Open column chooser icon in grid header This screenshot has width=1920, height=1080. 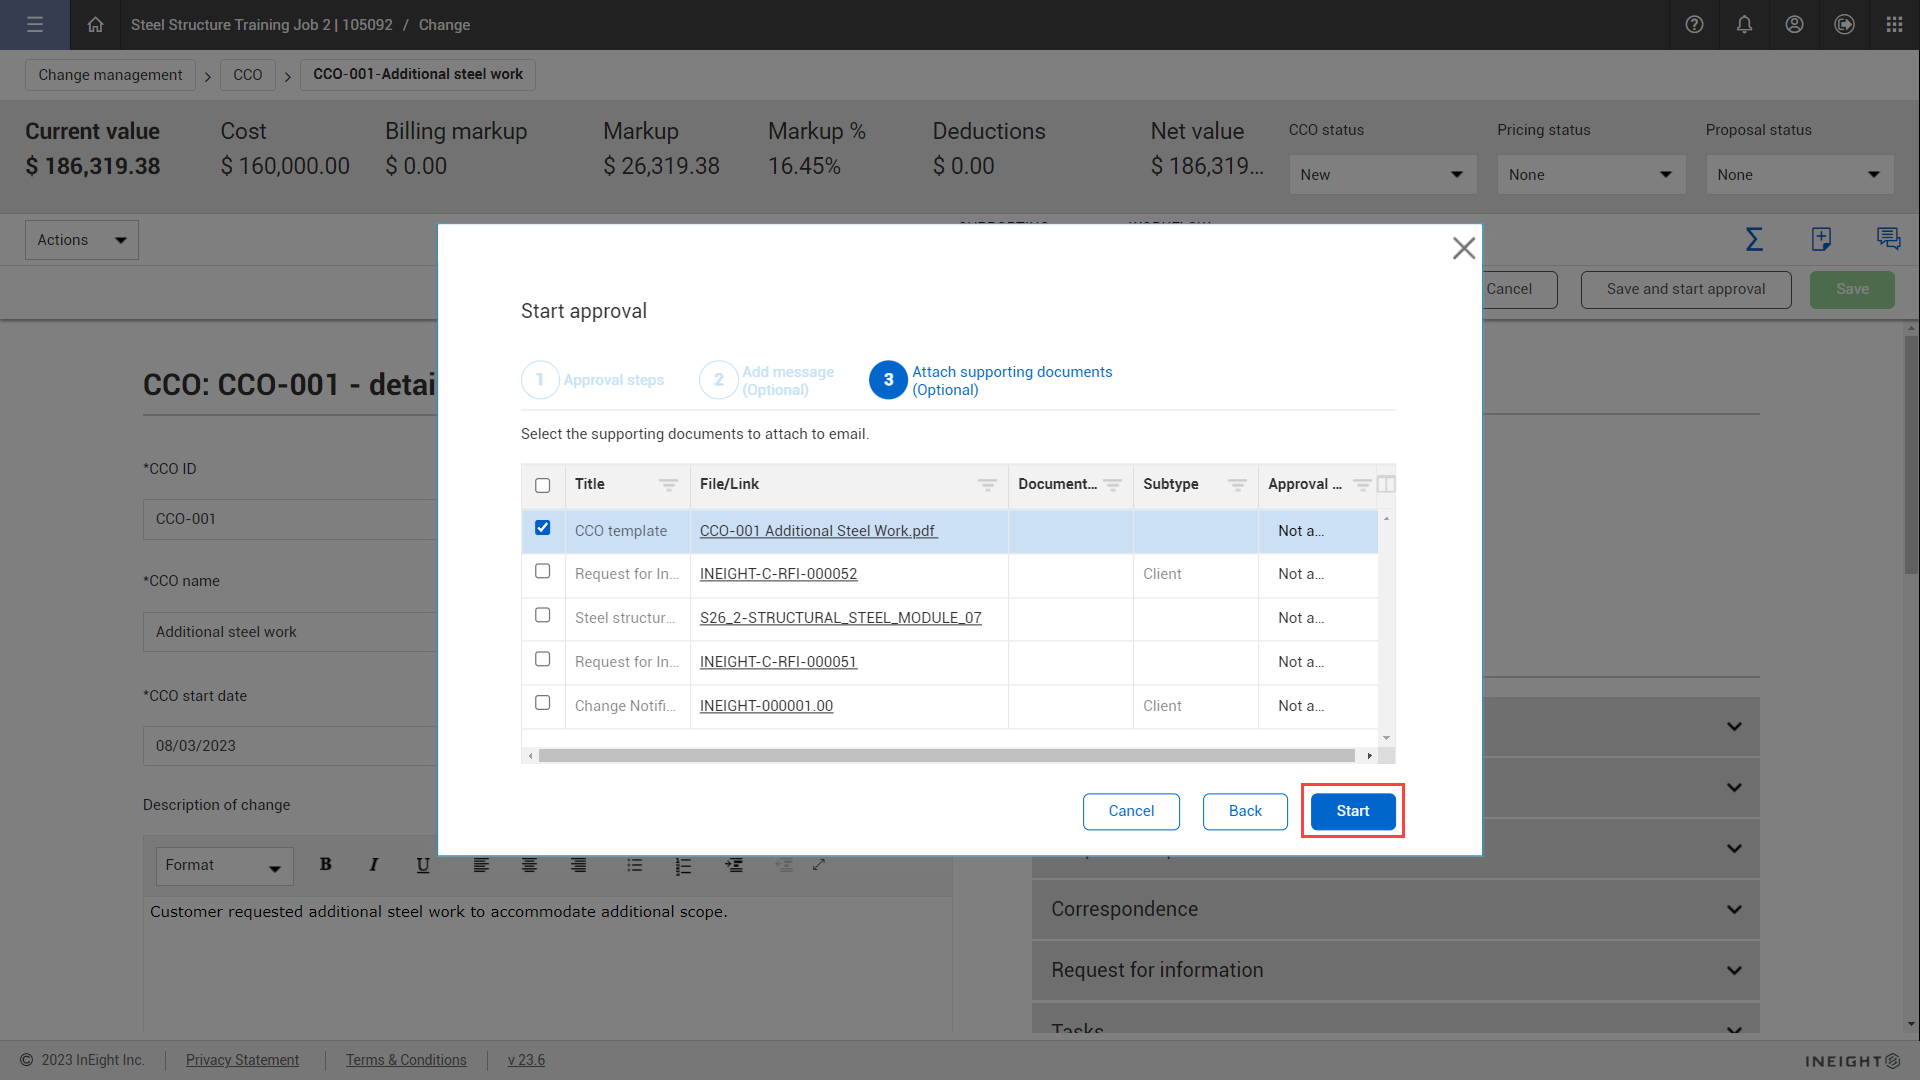(x=1386, y=485)
